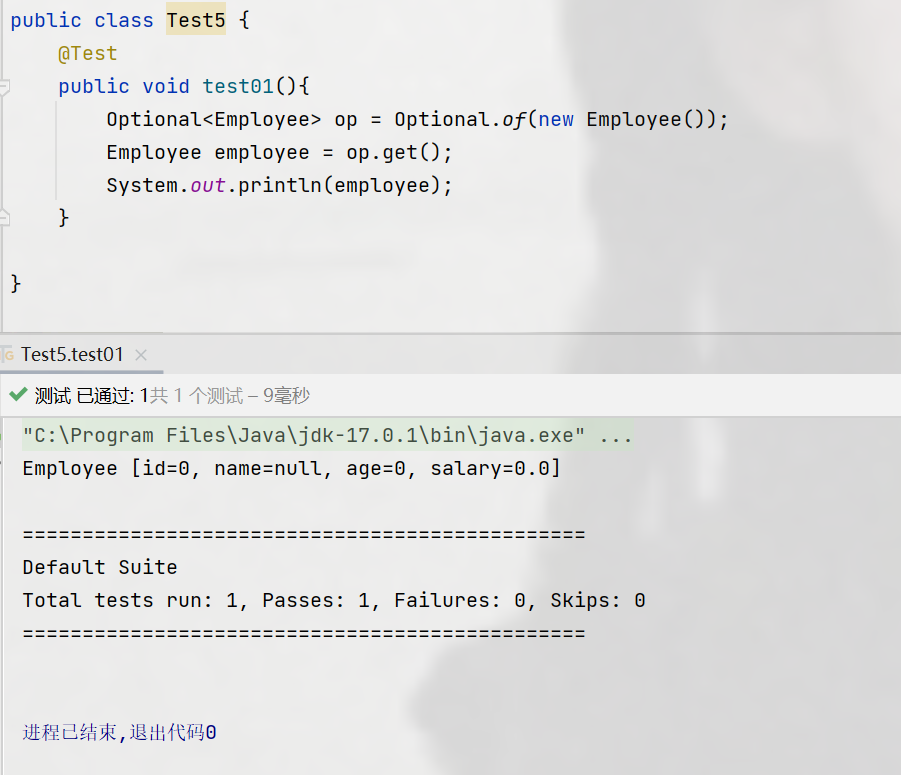Close the Test5.test01 run tab
The height and width of the screenshot is (775, 901).
click(x=141, y=355)
